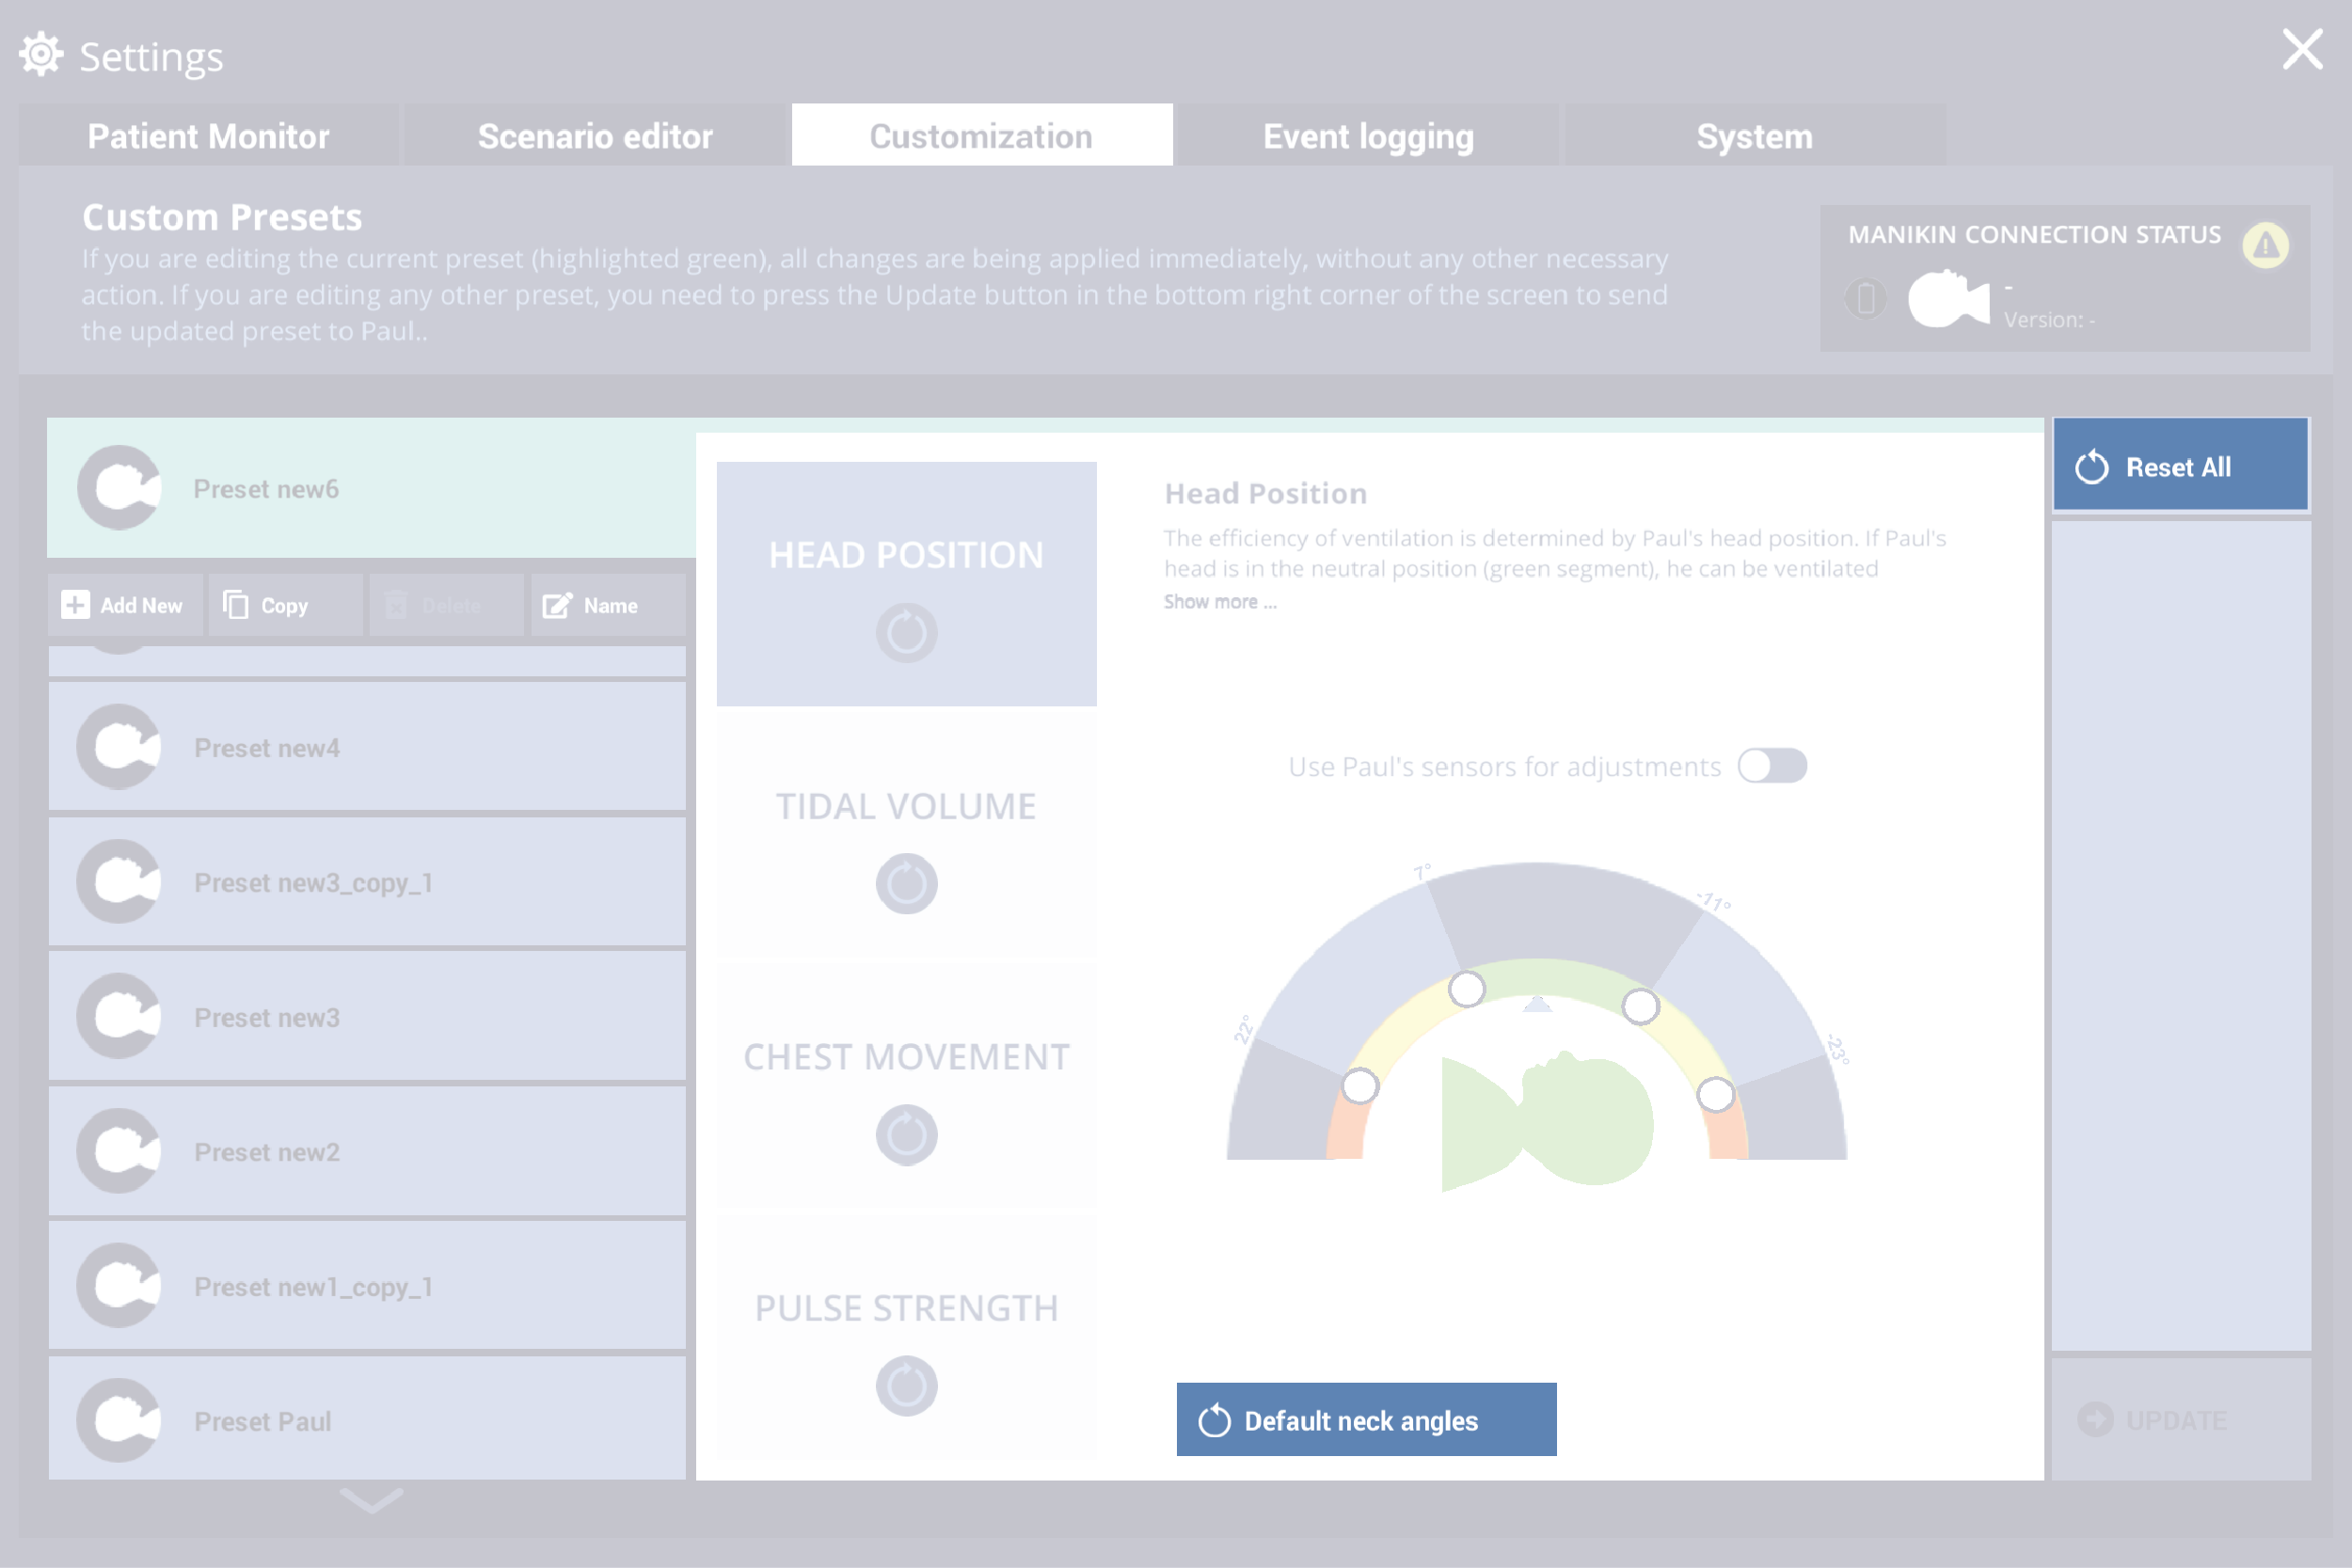The image size is (2352, 1568).
Task: Click the yellow connection warning icon
Action: click(2265, 245)
